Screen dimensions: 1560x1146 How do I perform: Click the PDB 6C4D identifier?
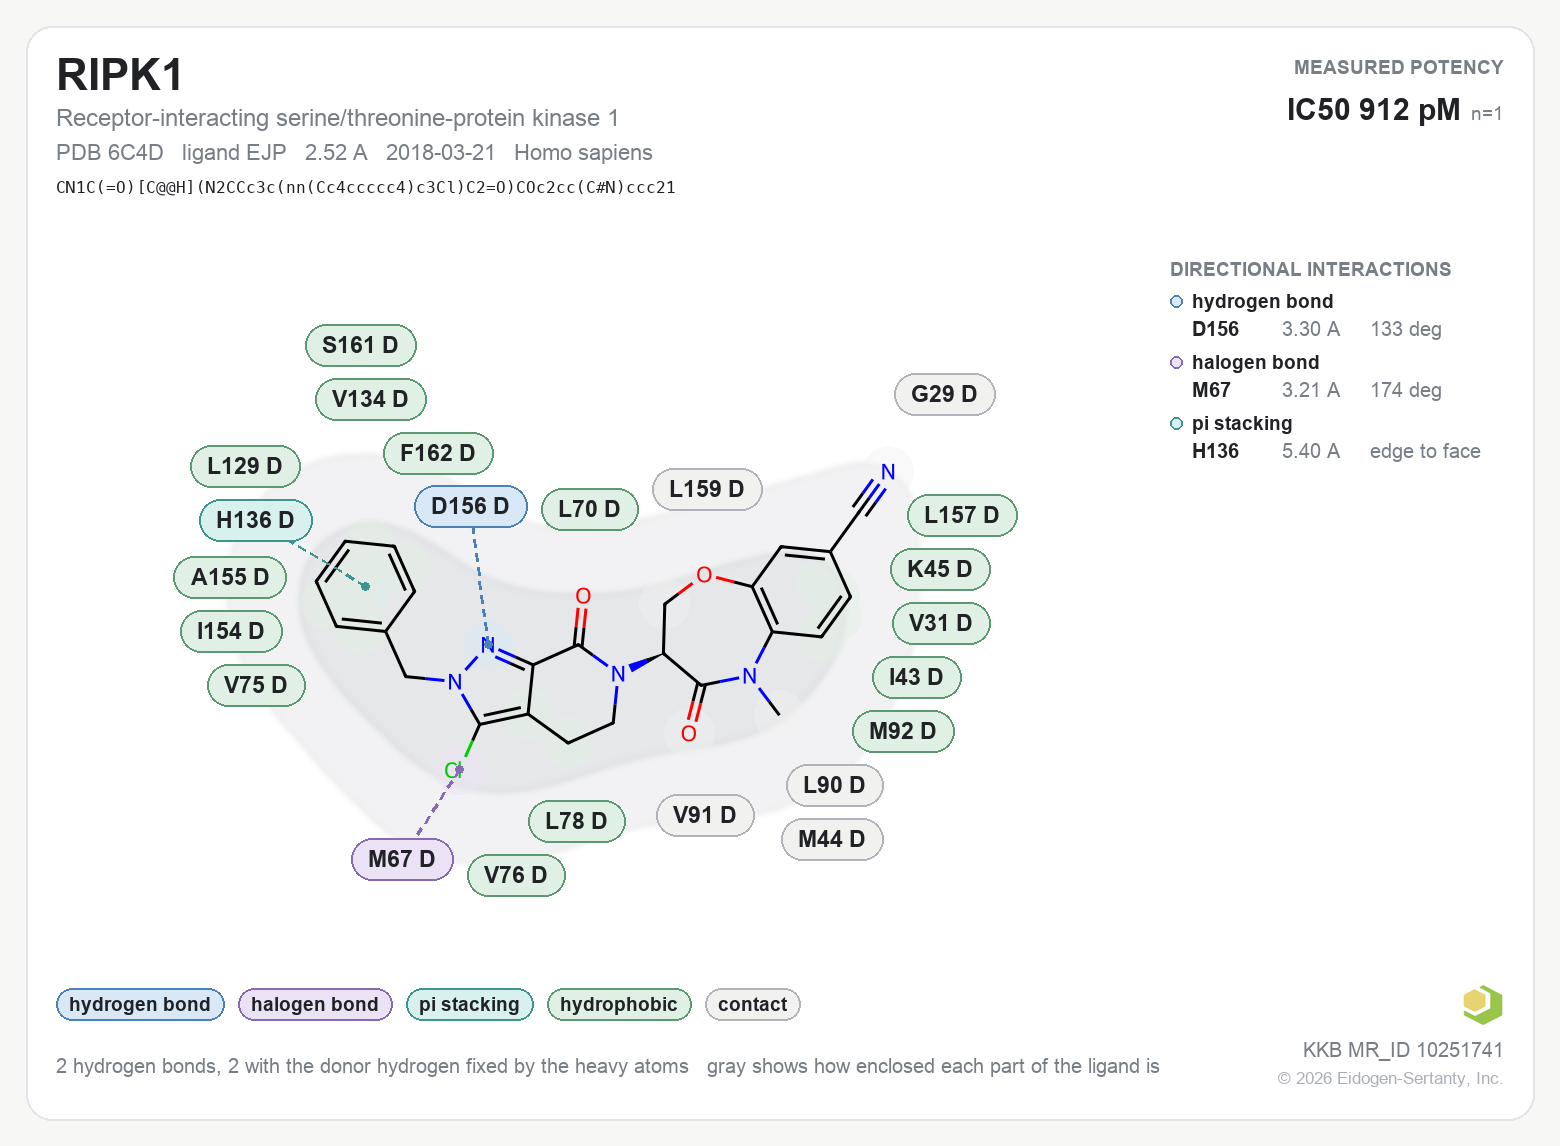coord(110,152)
